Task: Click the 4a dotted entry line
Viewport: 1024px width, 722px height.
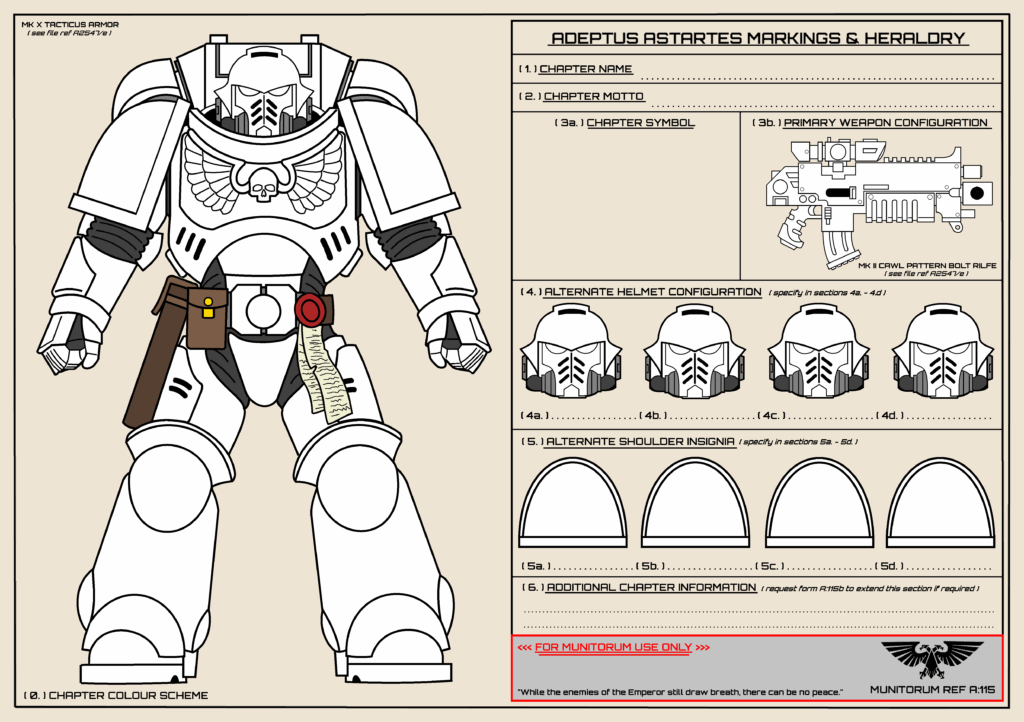Action: tap(594, 416)
